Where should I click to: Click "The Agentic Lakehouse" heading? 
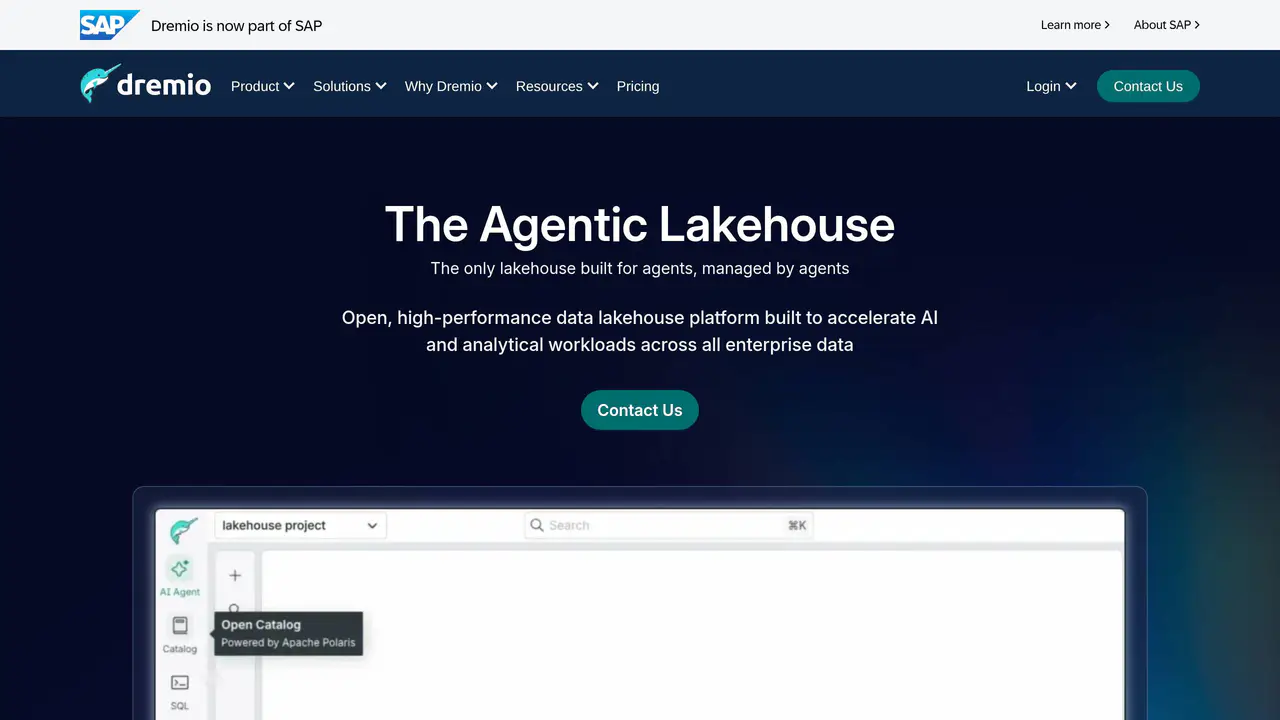[640, 224]
